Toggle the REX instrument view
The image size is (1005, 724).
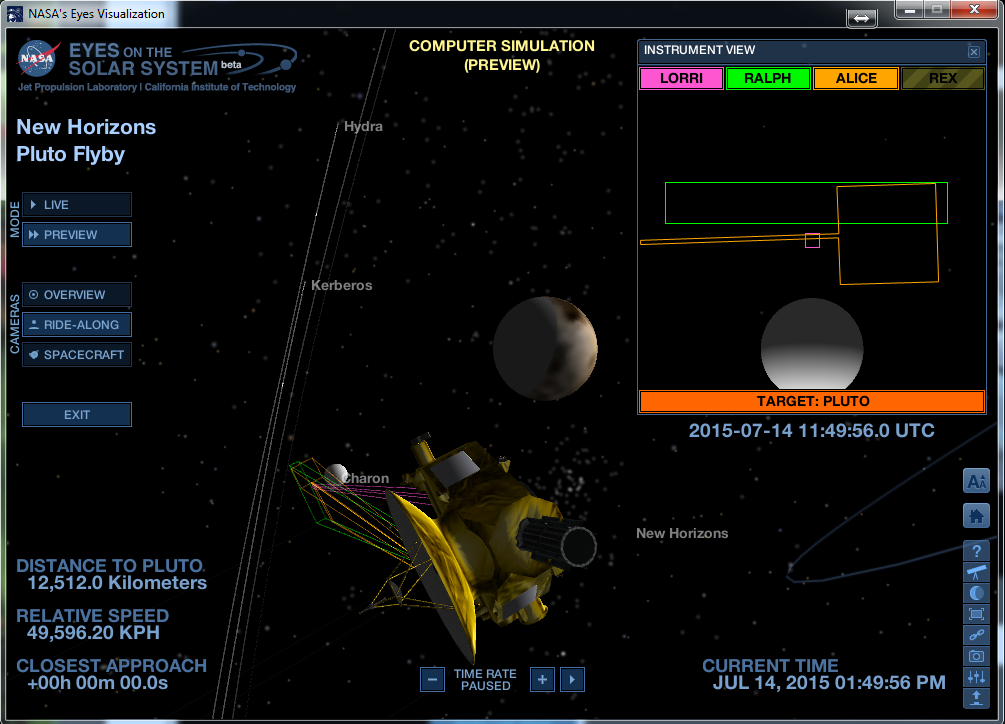[943, 78]
